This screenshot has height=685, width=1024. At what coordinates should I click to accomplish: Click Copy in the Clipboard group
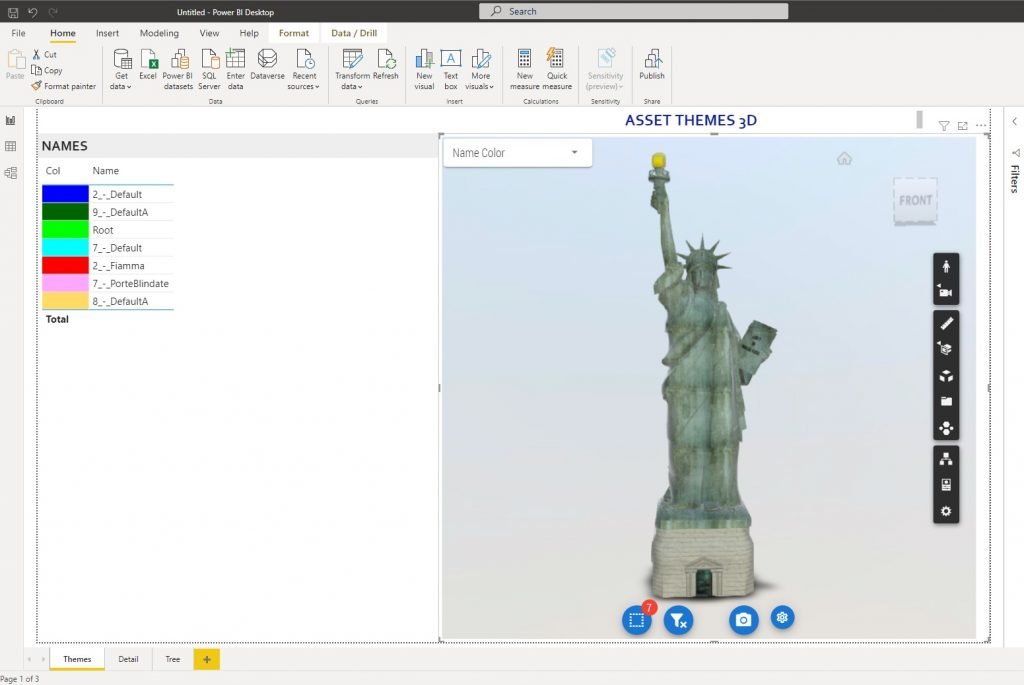(47, 71)
